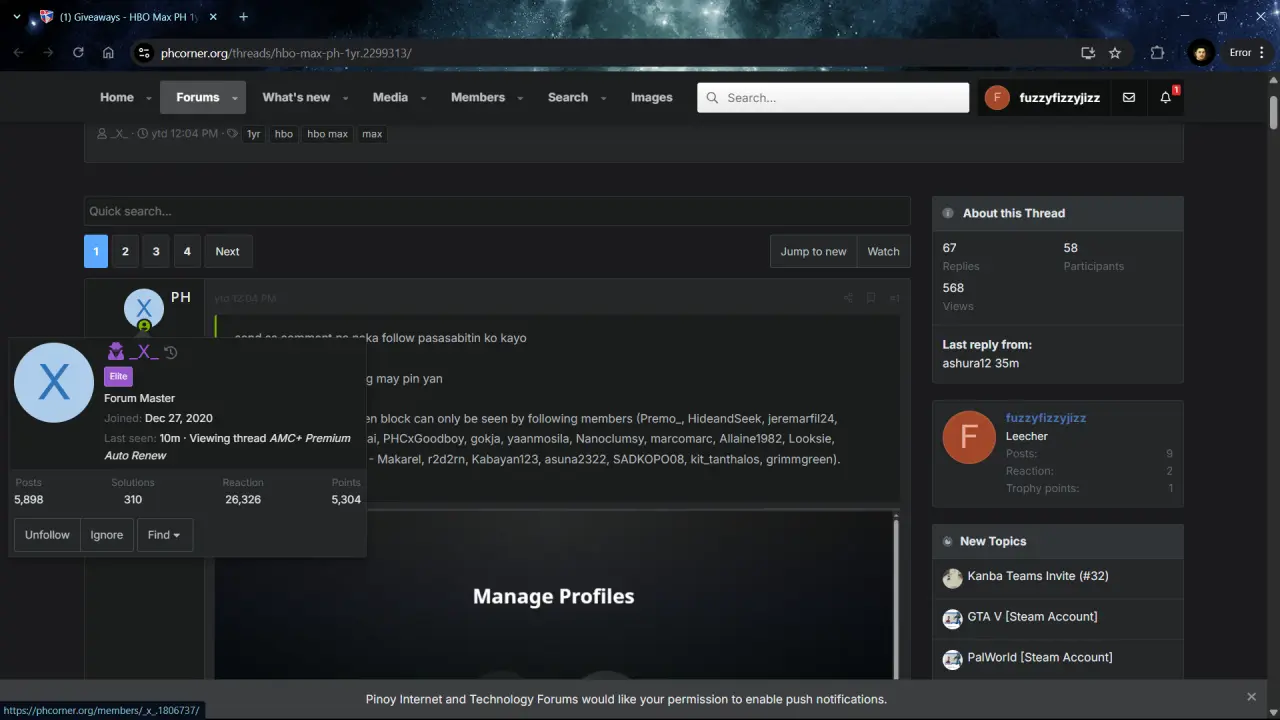Open the browser extensions puzzle icon

pos(1157,53)
